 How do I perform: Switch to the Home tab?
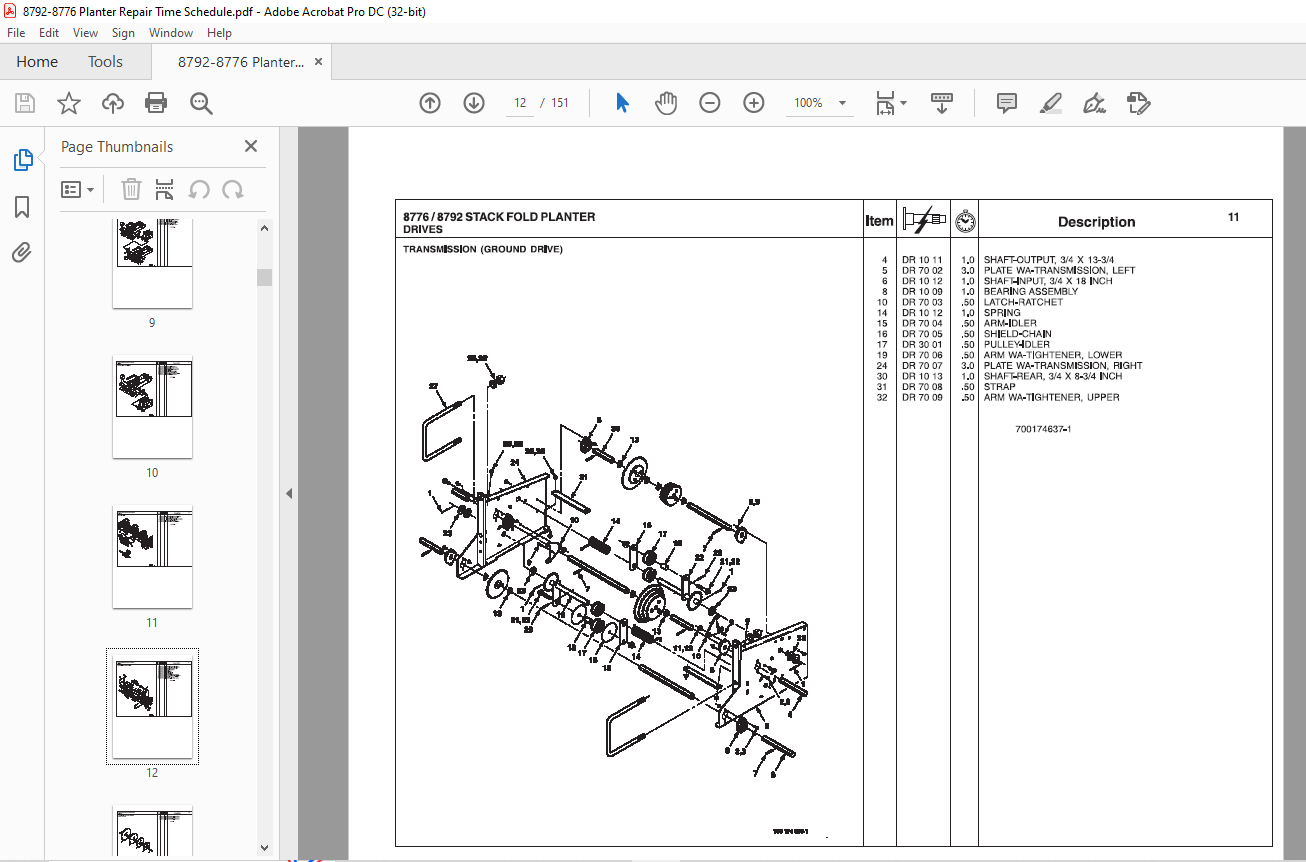37,62
